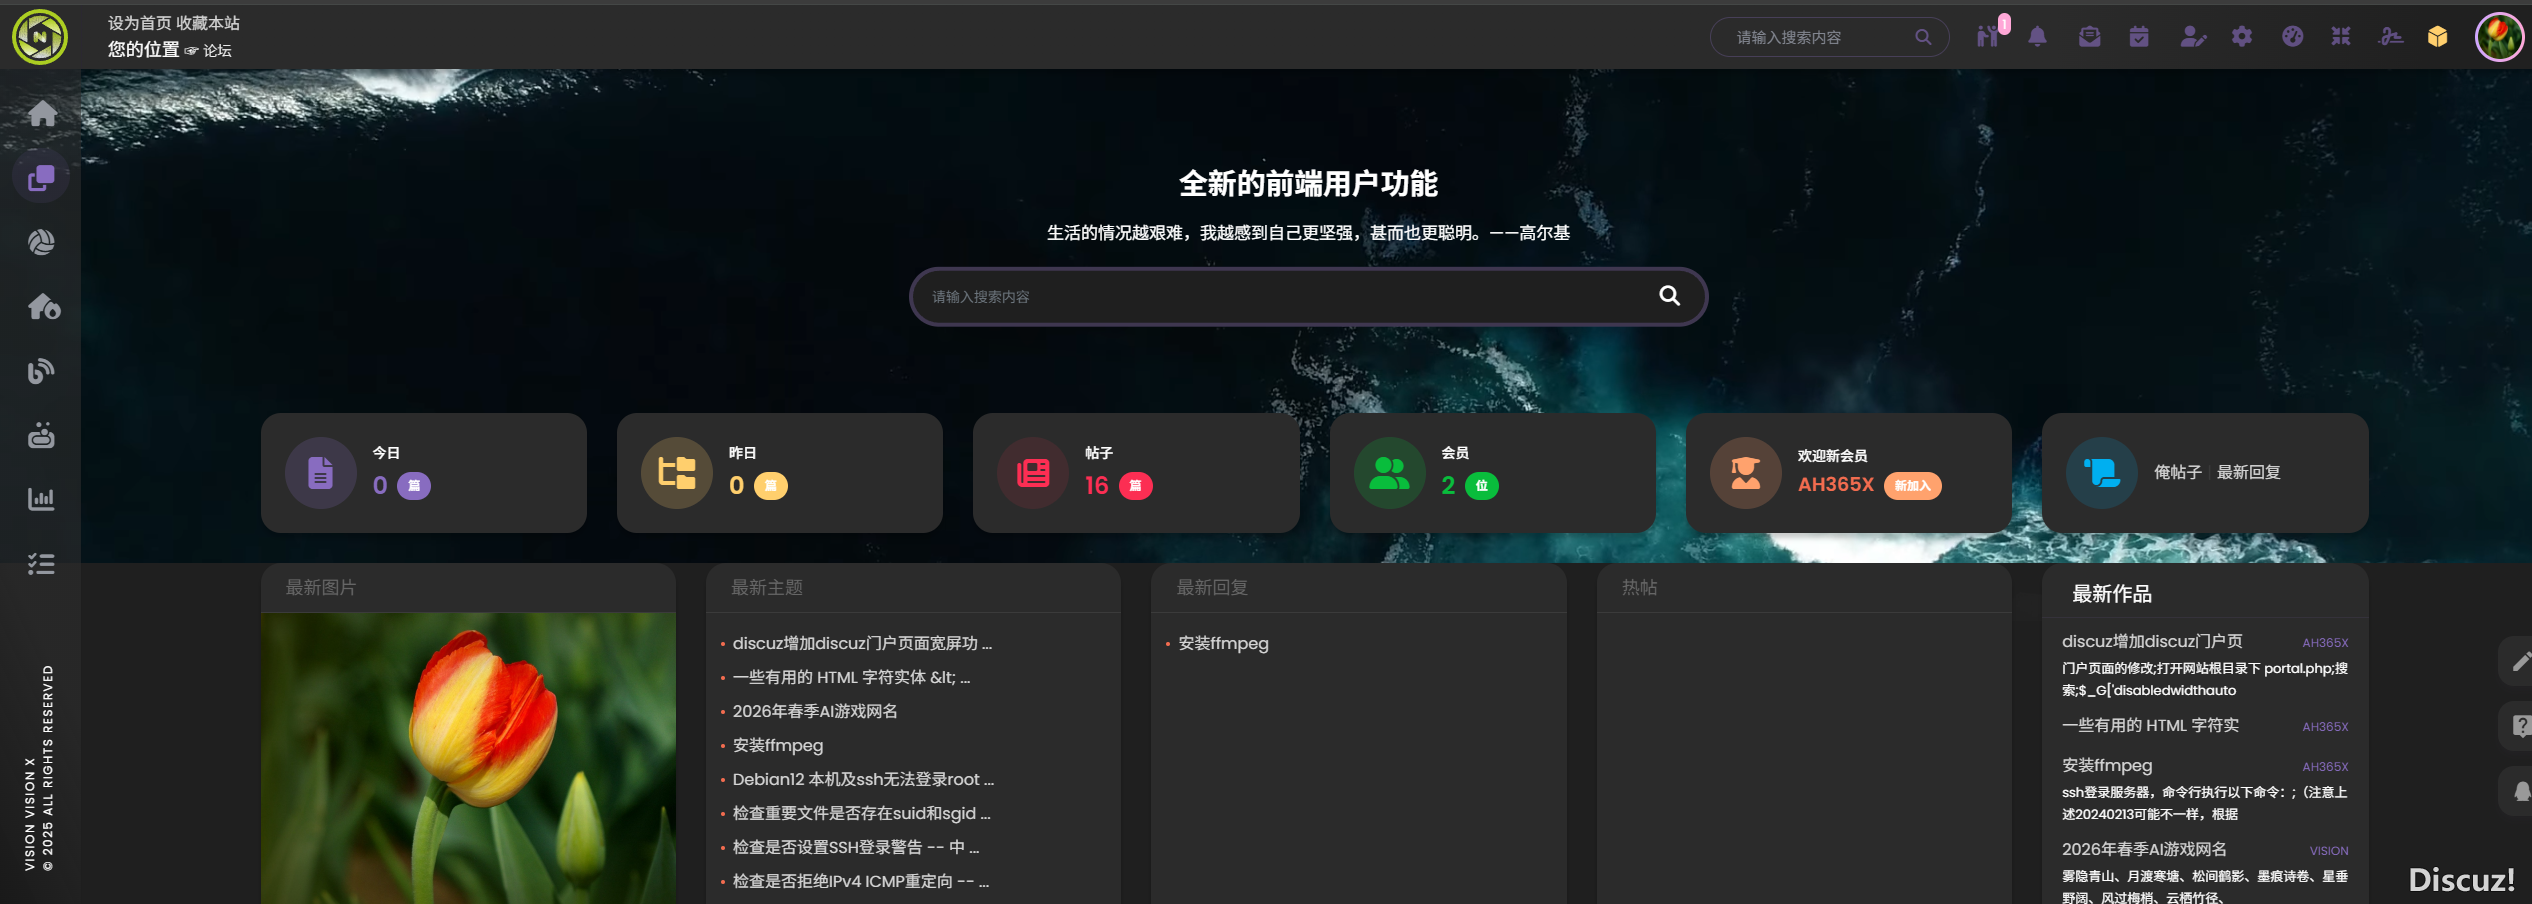Click the notification bell icon
2532x904 pixels.
pyautogui.click(x=2037, y=37)
